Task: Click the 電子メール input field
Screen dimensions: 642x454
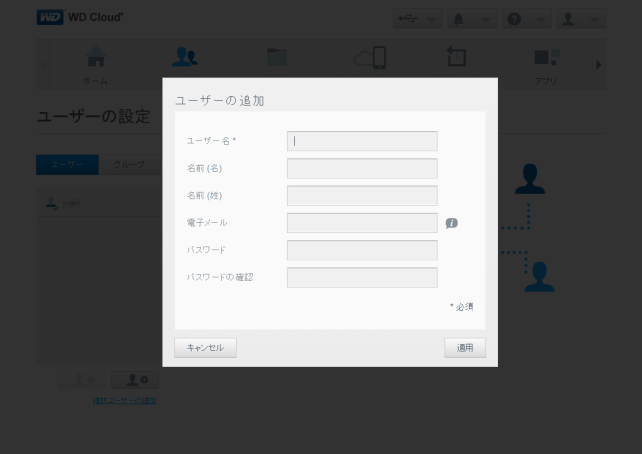Action: coord(362,223)
